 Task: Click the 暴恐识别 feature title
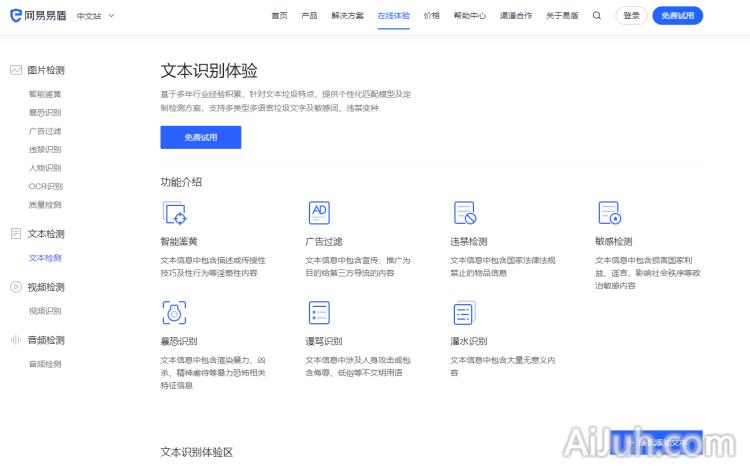179,341
